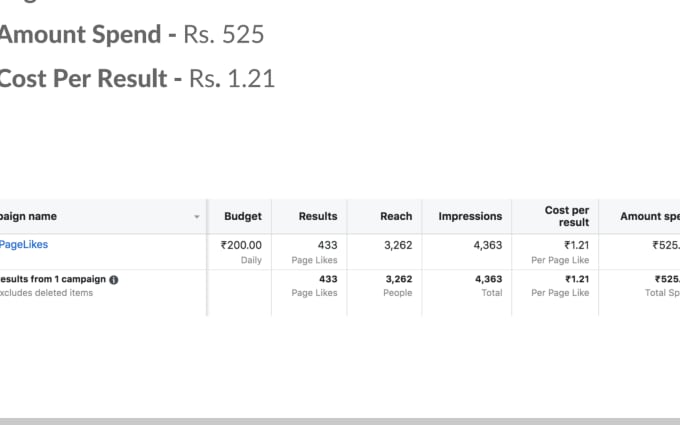Click the horizontal scrollbar at bottom
This screenshot has width=680, height=425.
coord(340,422)
